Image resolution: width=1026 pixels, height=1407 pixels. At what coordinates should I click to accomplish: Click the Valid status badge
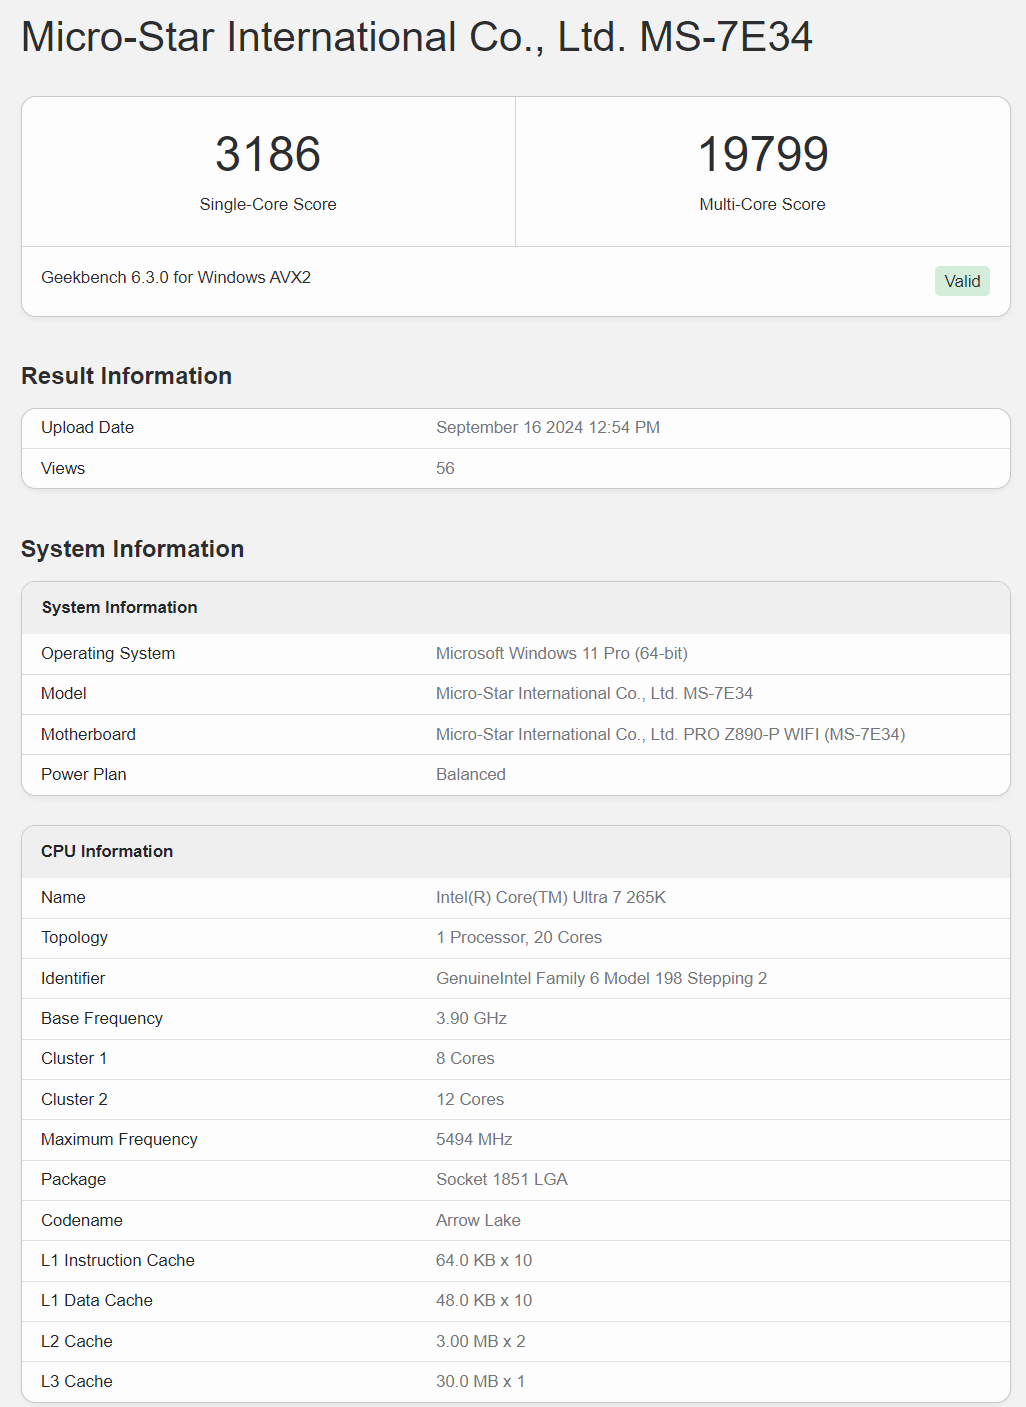pos(962,281)
